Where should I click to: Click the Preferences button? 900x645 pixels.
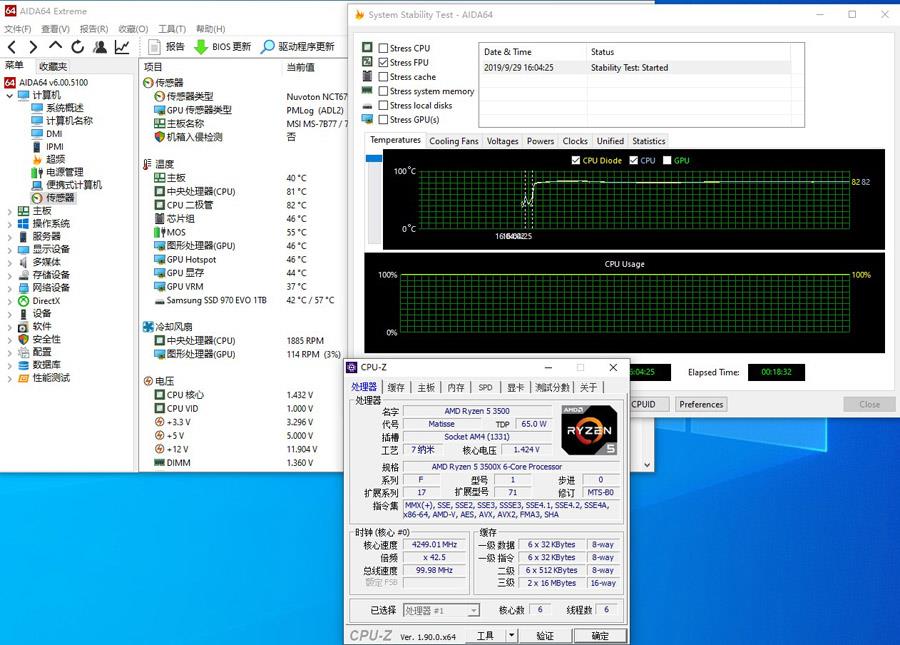click(x=701, y=404)
